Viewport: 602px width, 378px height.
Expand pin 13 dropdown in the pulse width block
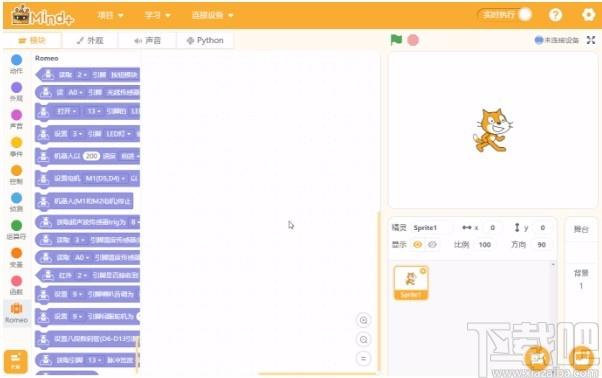(94, 360)
